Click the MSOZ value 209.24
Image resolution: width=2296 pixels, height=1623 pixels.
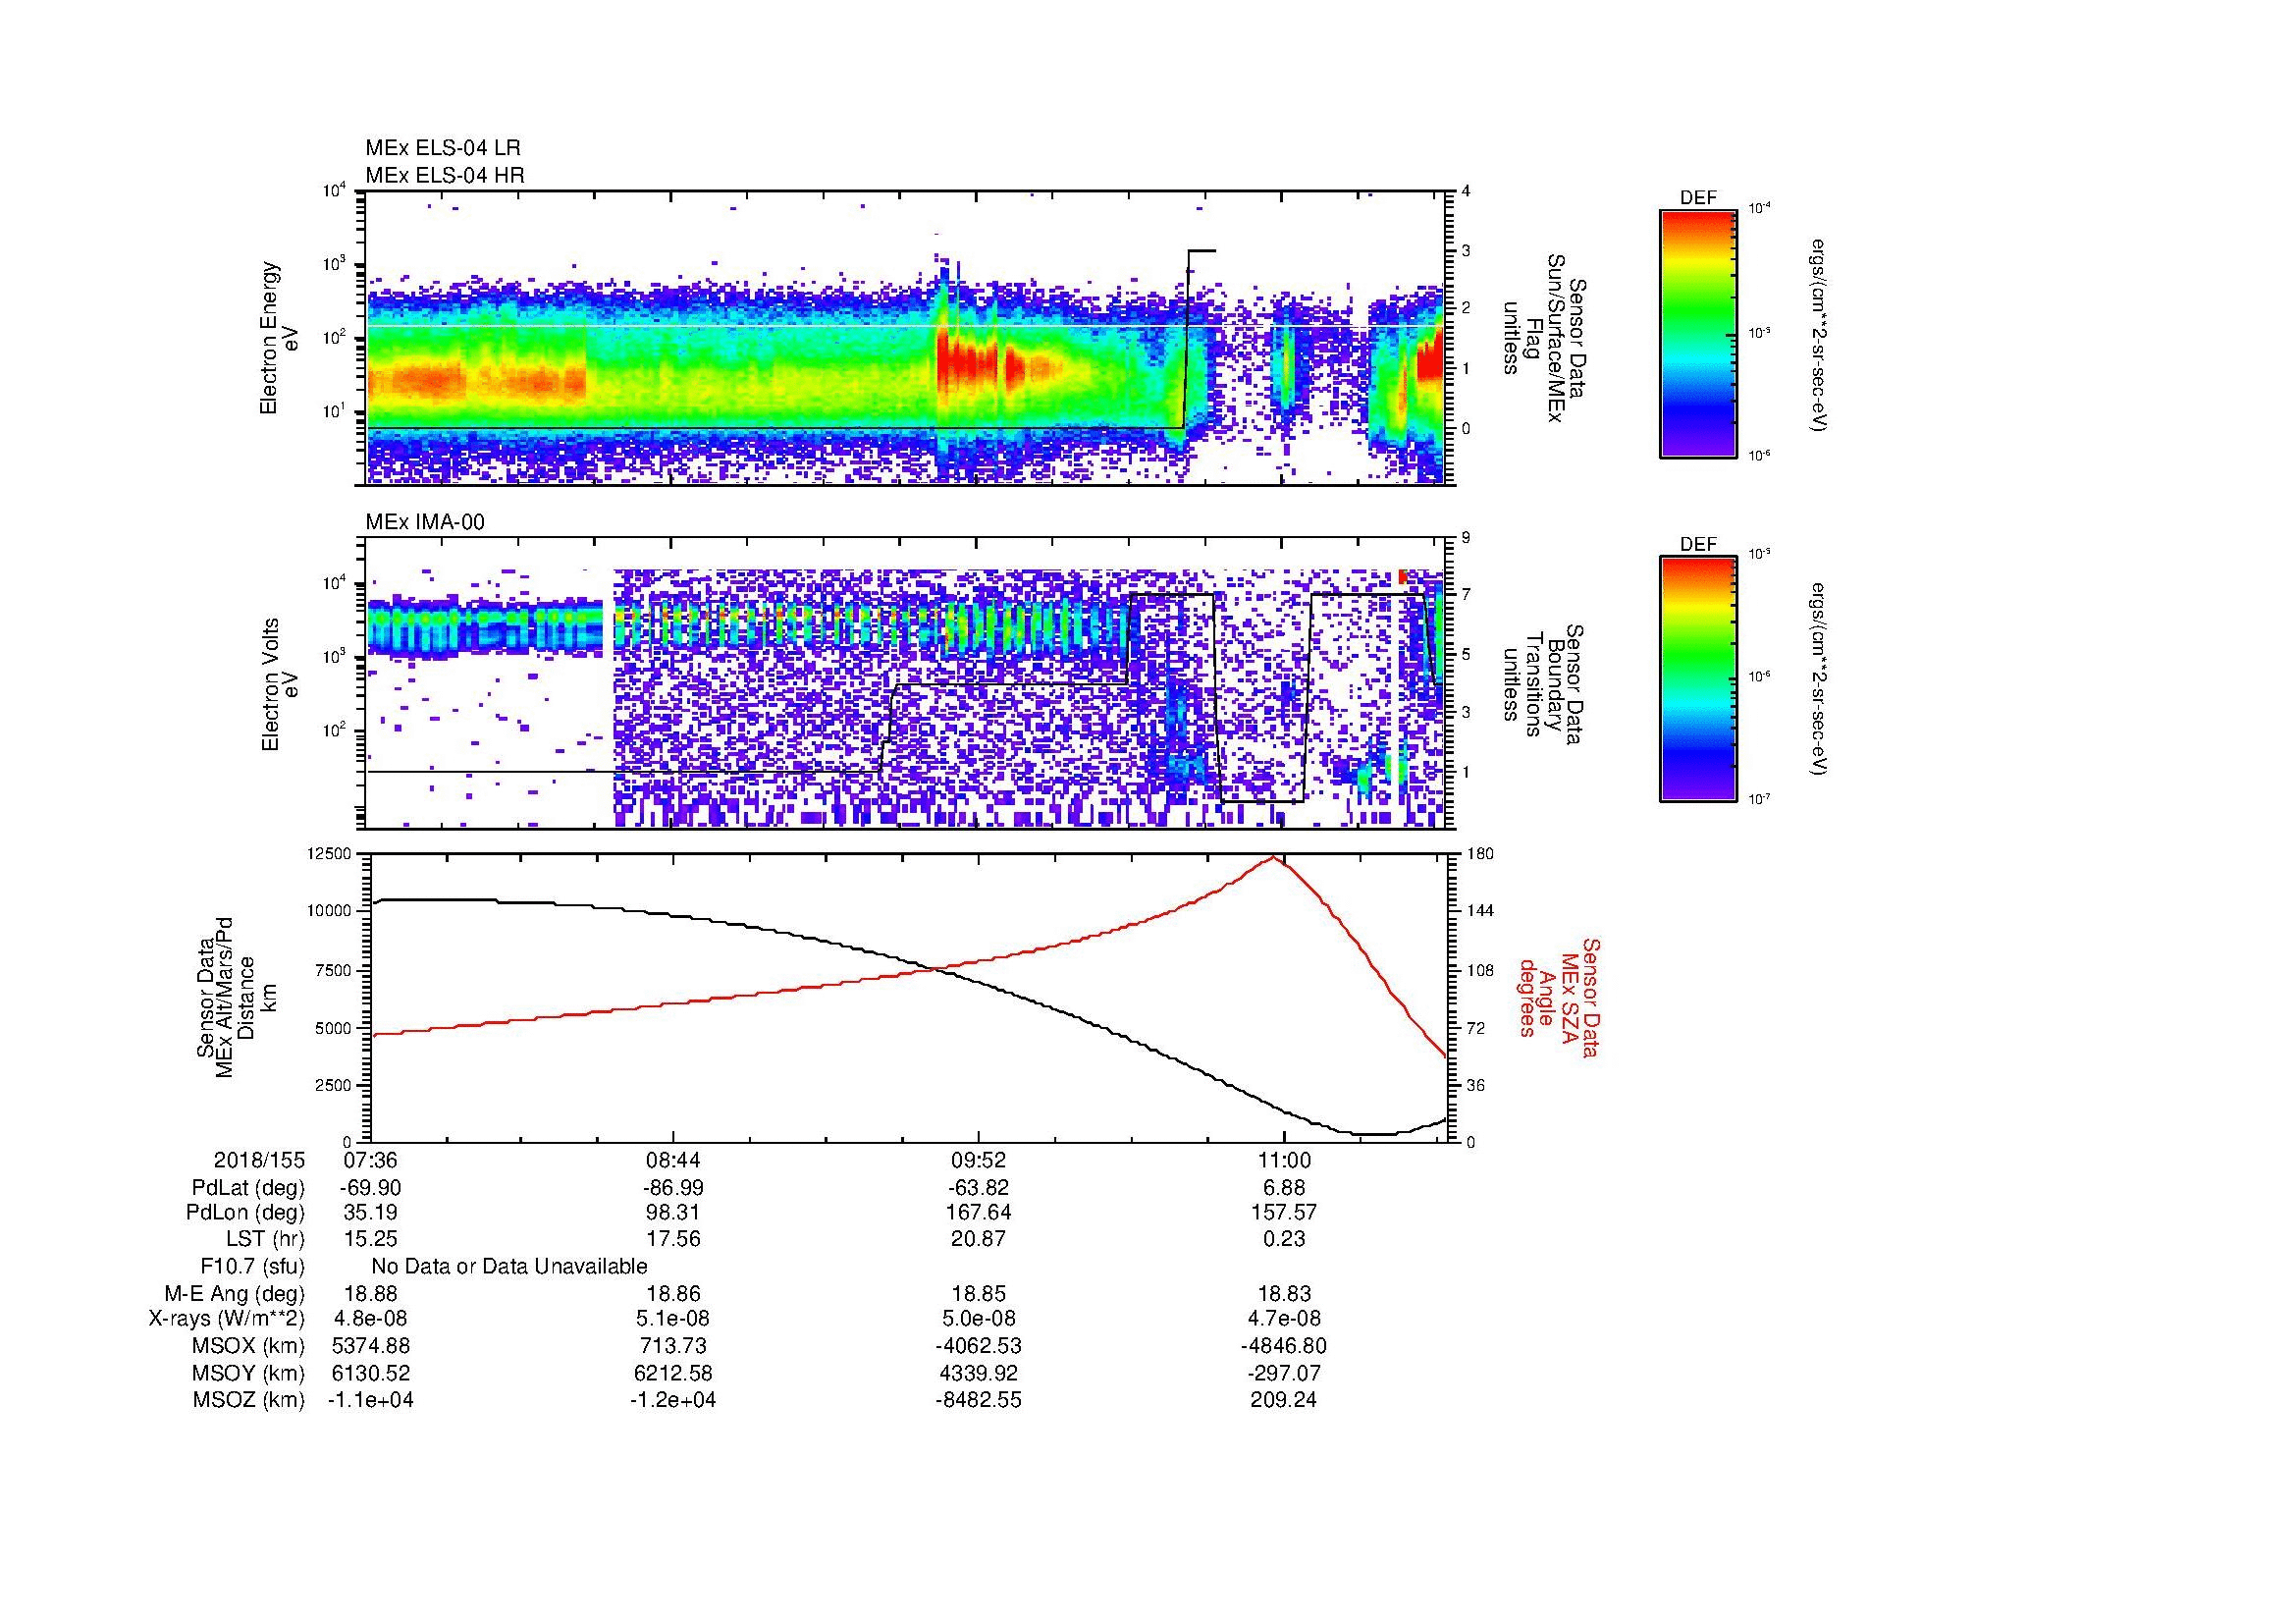coord(1283,1400)
